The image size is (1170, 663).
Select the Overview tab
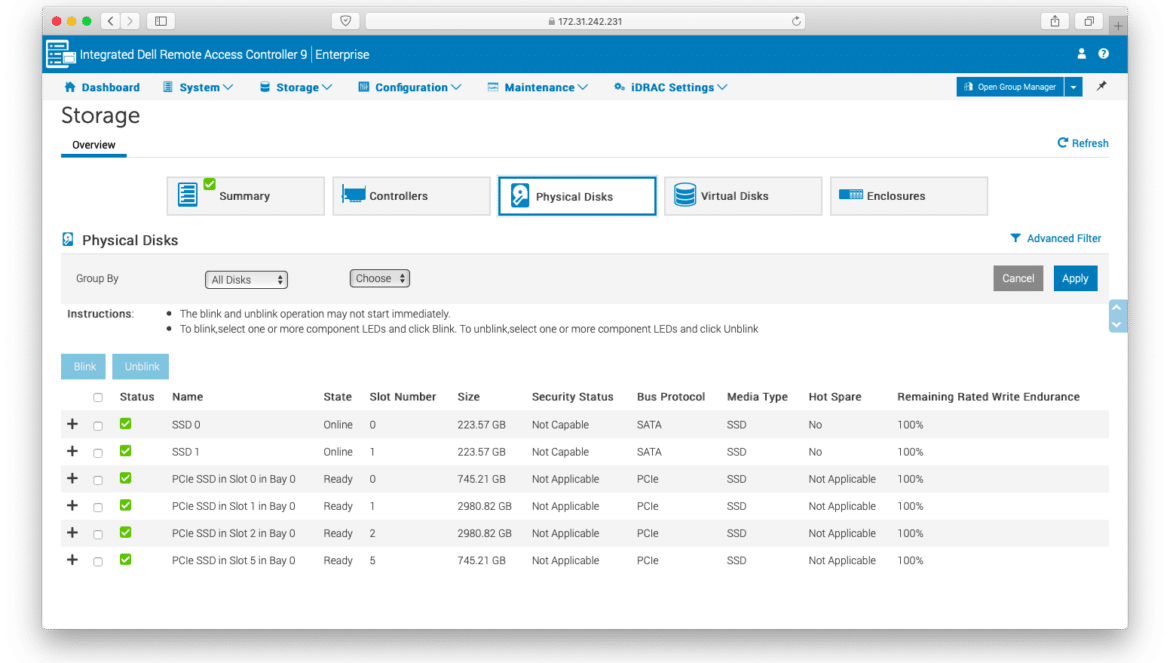pos(94,145)
